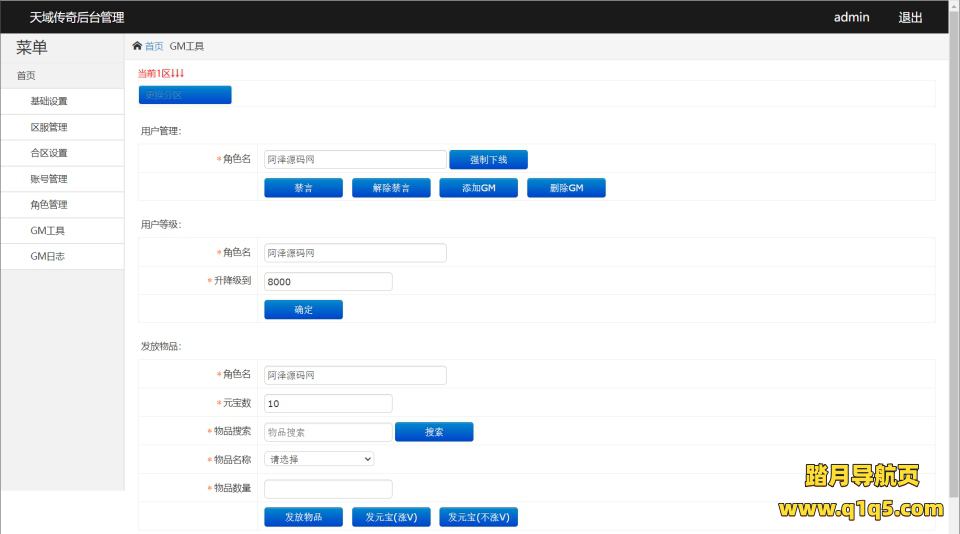Select 合区设置 from the left menu
This screenshot has height=534, width=960.
(49, 153)
